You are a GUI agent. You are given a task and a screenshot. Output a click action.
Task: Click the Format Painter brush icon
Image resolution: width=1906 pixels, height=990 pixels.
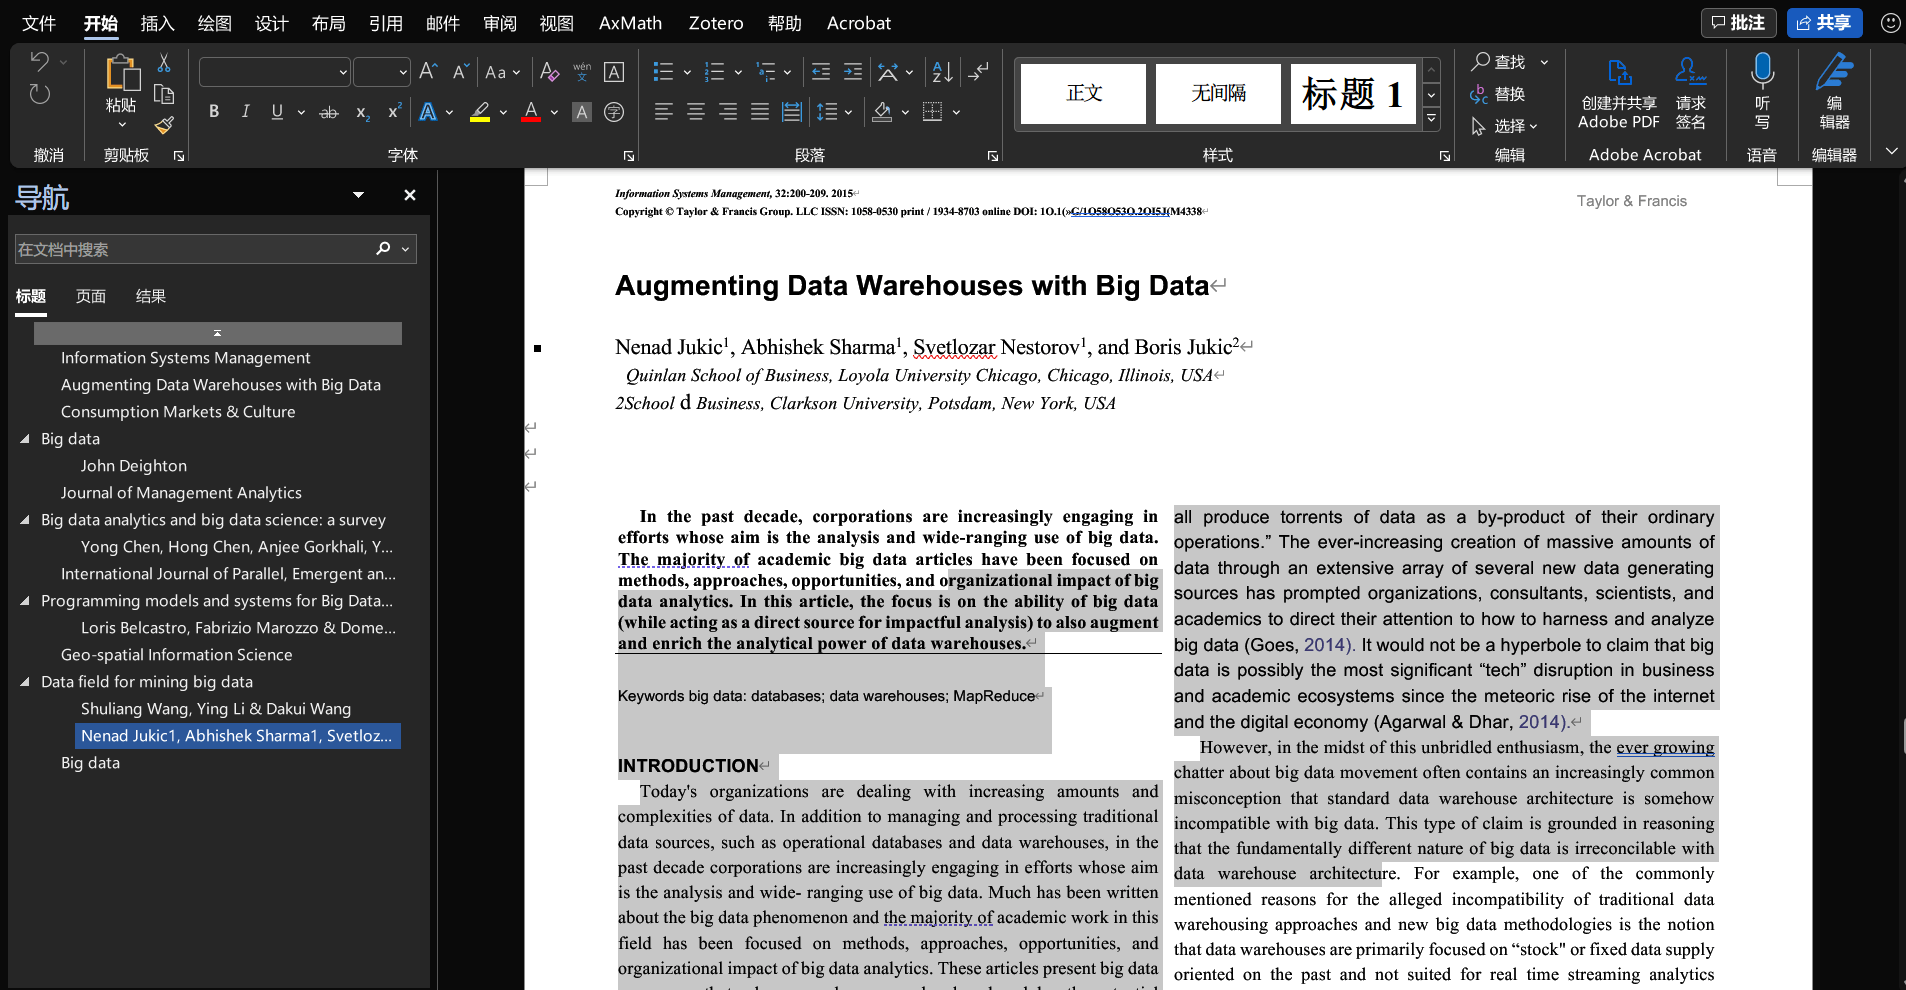(x=164, y=125)
